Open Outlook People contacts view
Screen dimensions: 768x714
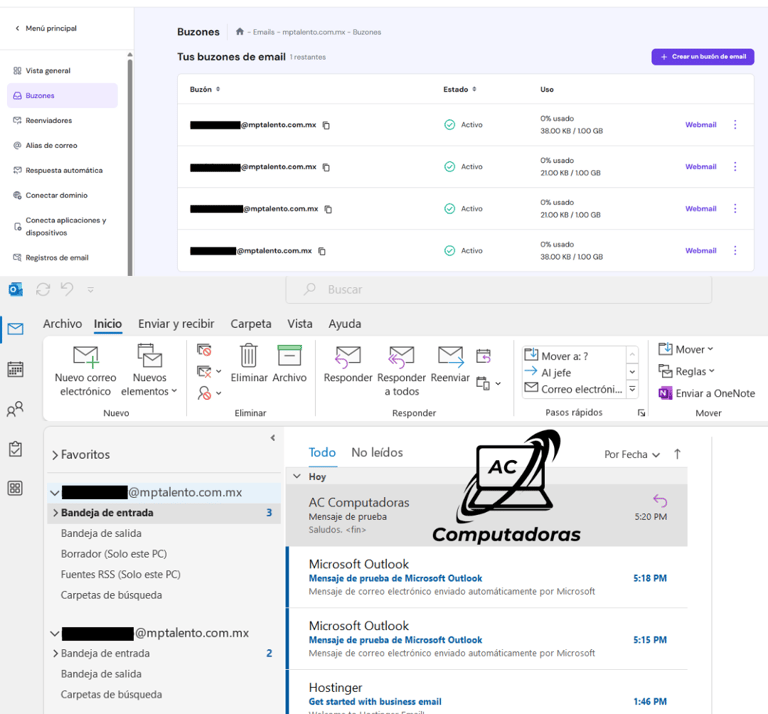pyautogui.click(x=15, y=409)
